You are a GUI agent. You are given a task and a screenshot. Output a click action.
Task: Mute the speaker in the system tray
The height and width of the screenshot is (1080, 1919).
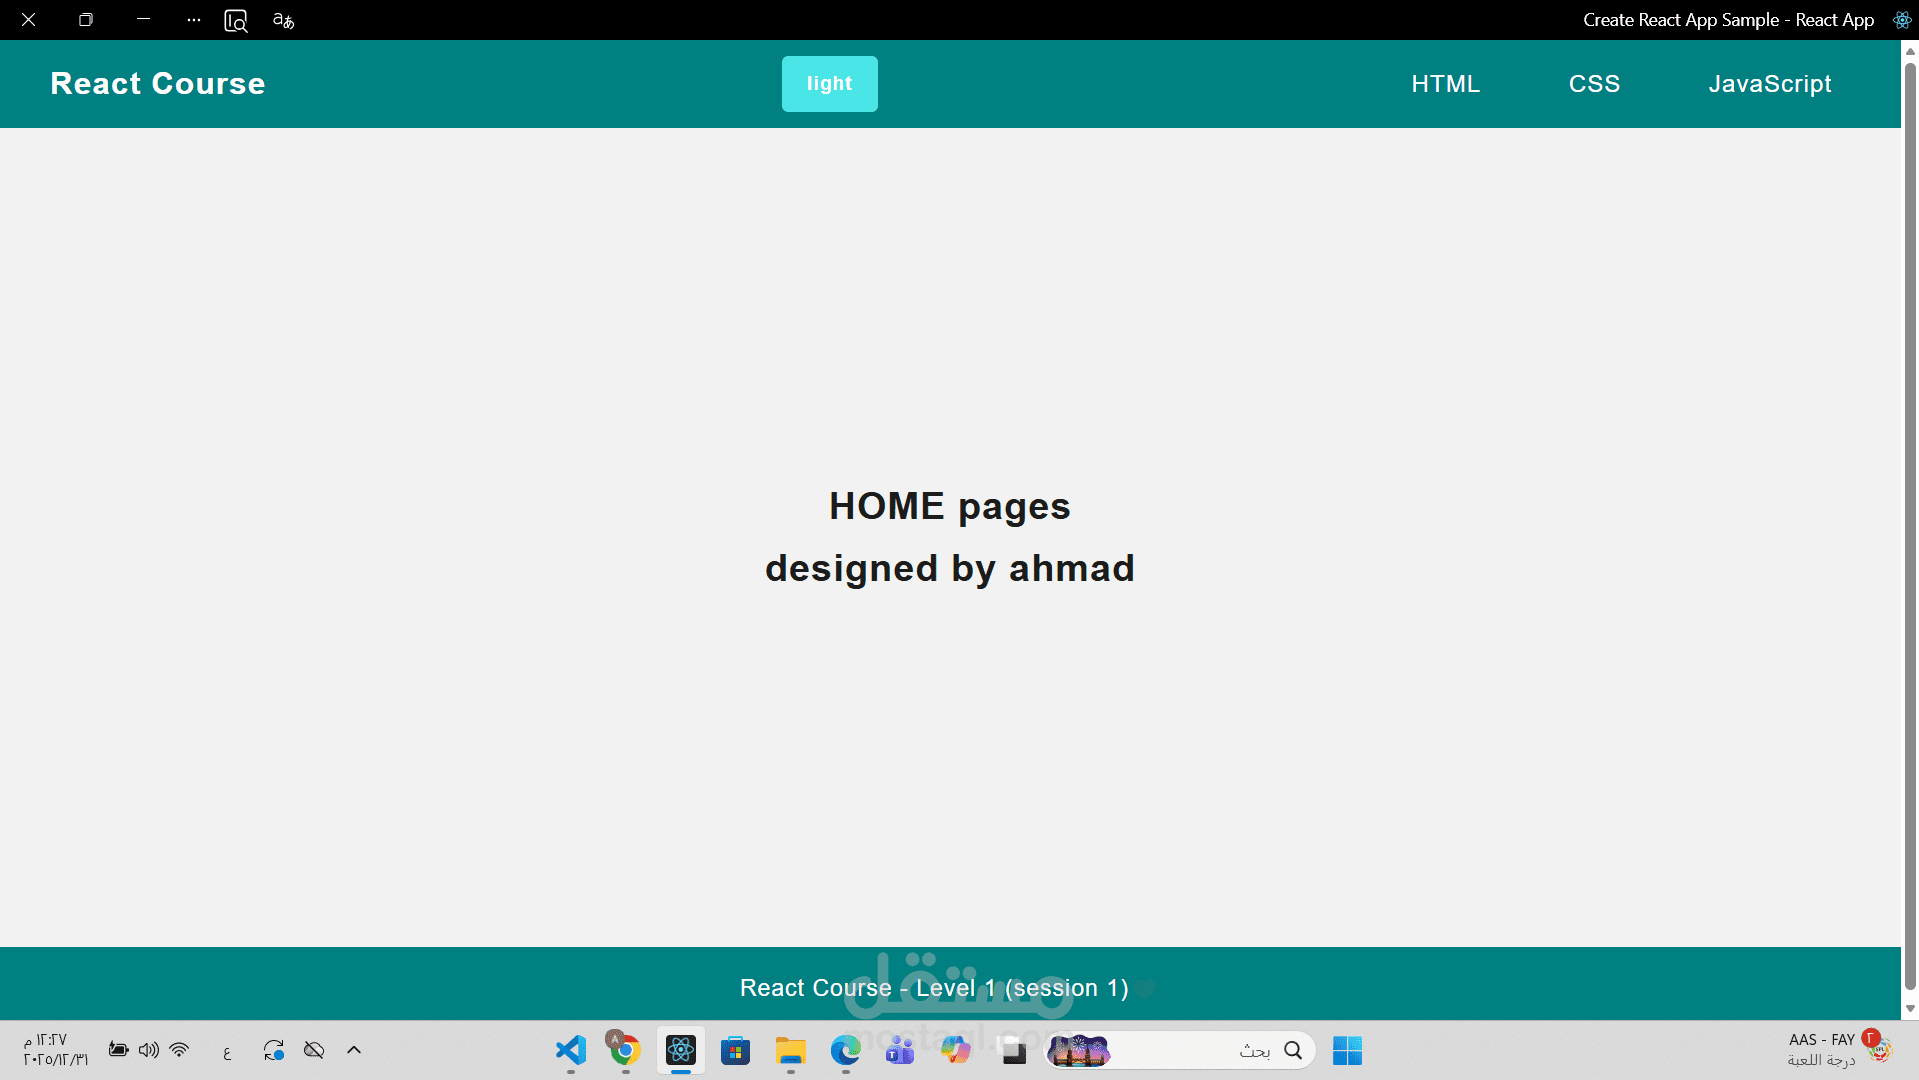149,1050
